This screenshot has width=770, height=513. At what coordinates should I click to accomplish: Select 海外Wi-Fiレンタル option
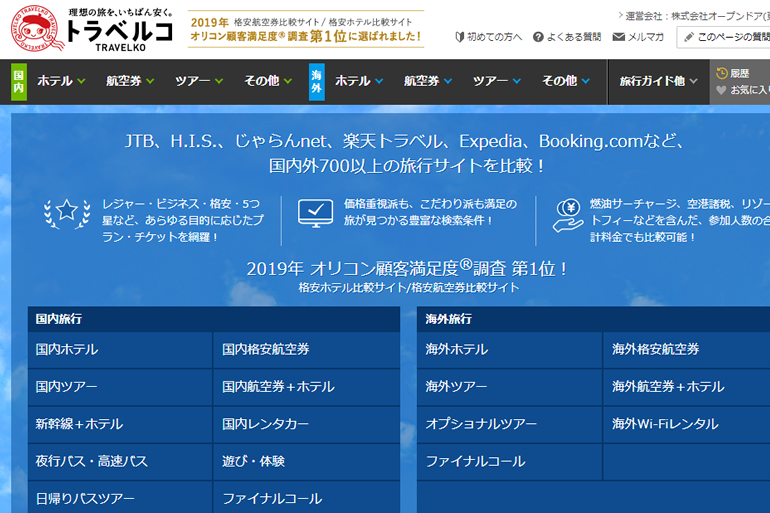pyautogui.click(x=687, y=424)
